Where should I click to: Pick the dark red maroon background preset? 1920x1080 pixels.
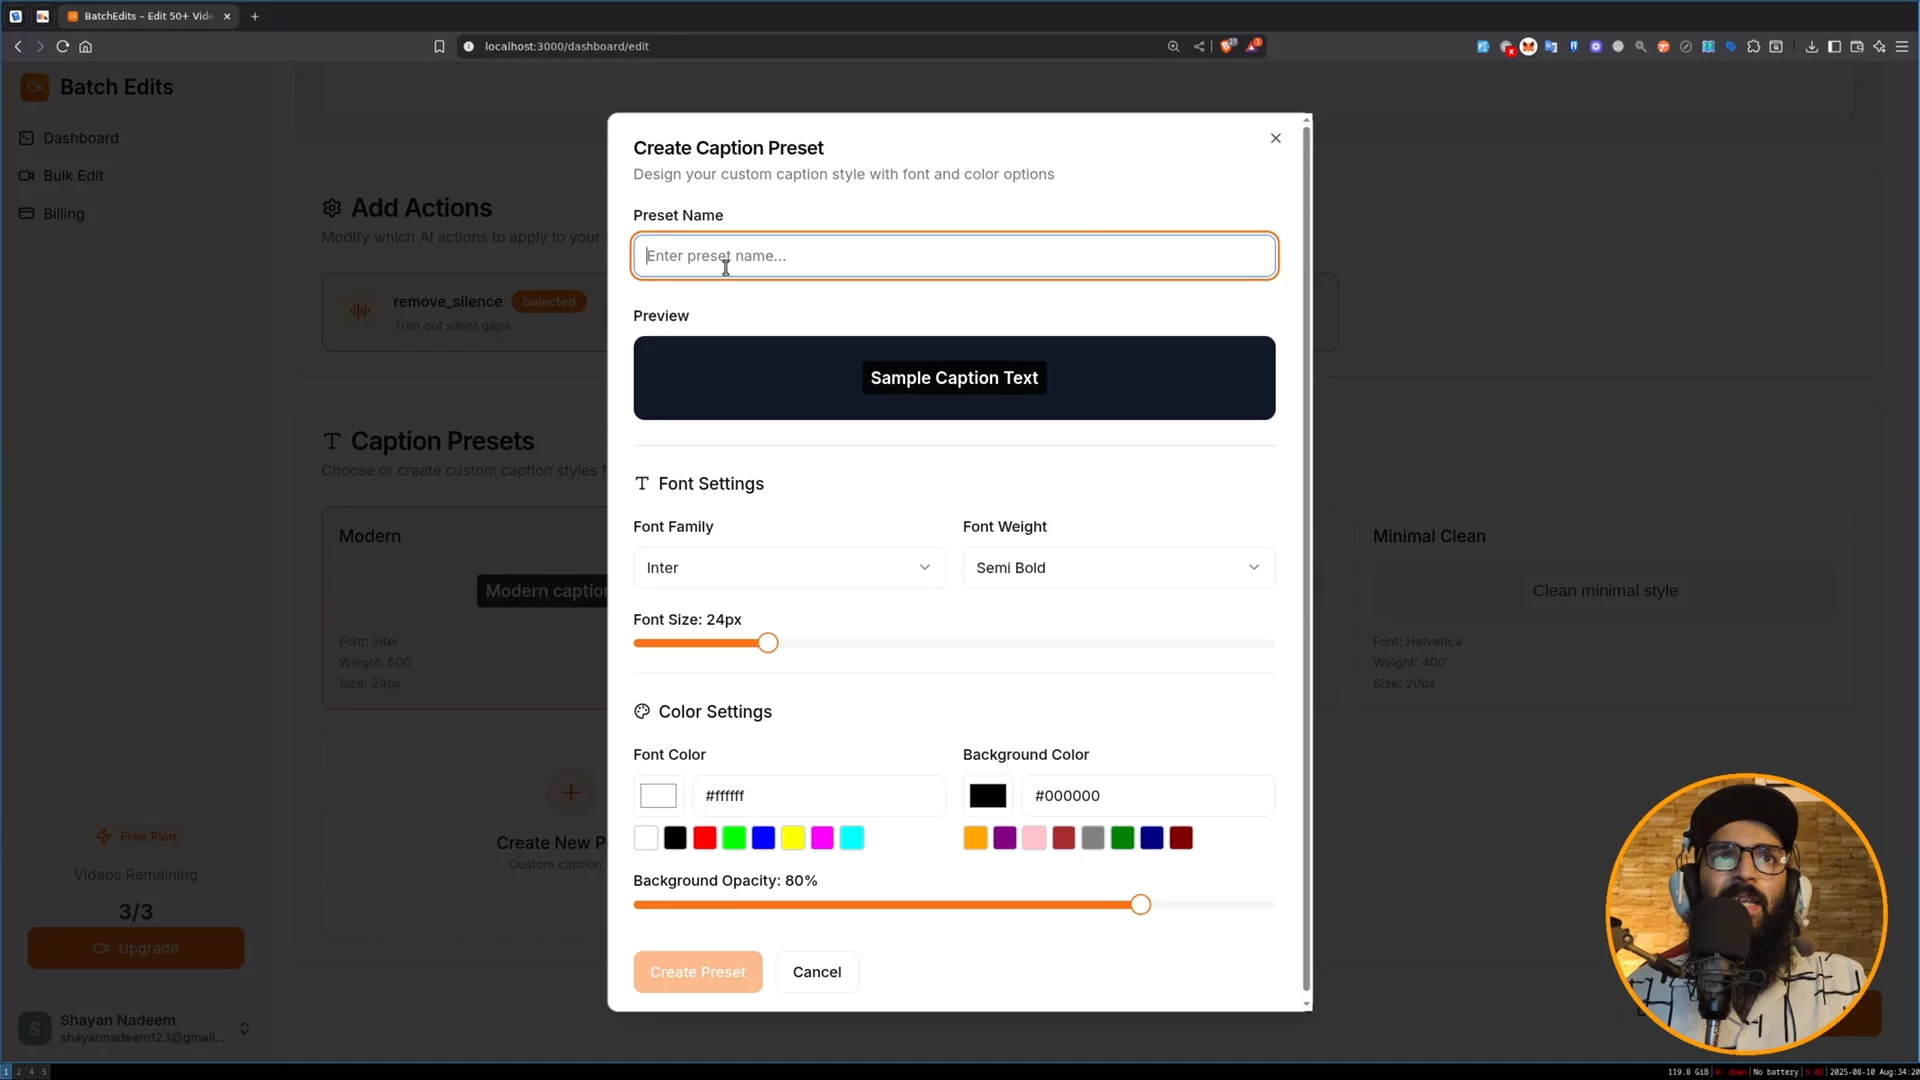1181,838
